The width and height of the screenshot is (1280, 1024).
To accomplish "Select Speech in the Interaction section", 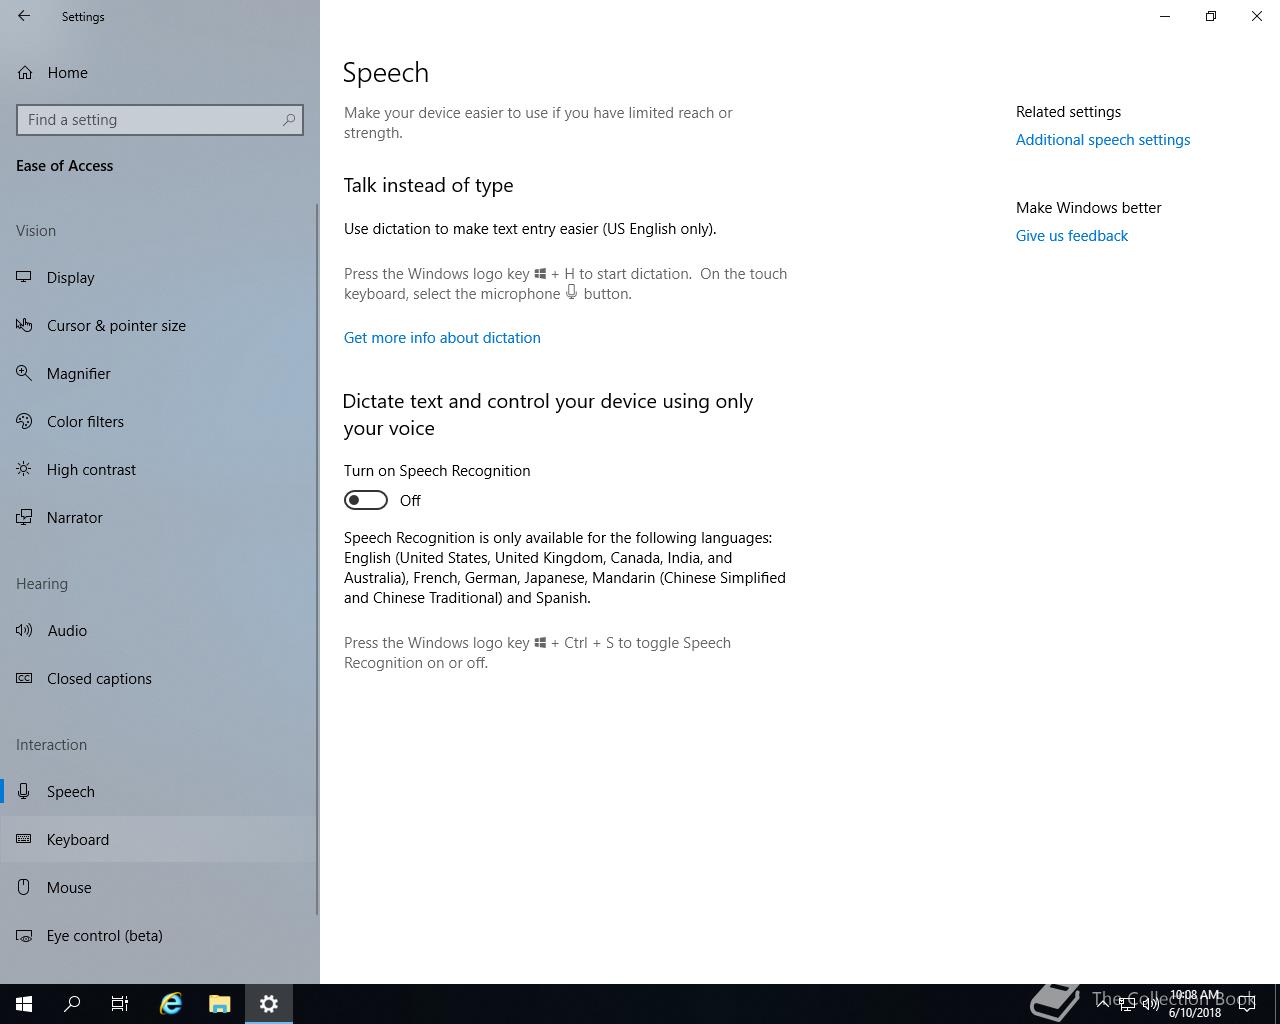I will [x=160, y=792].
